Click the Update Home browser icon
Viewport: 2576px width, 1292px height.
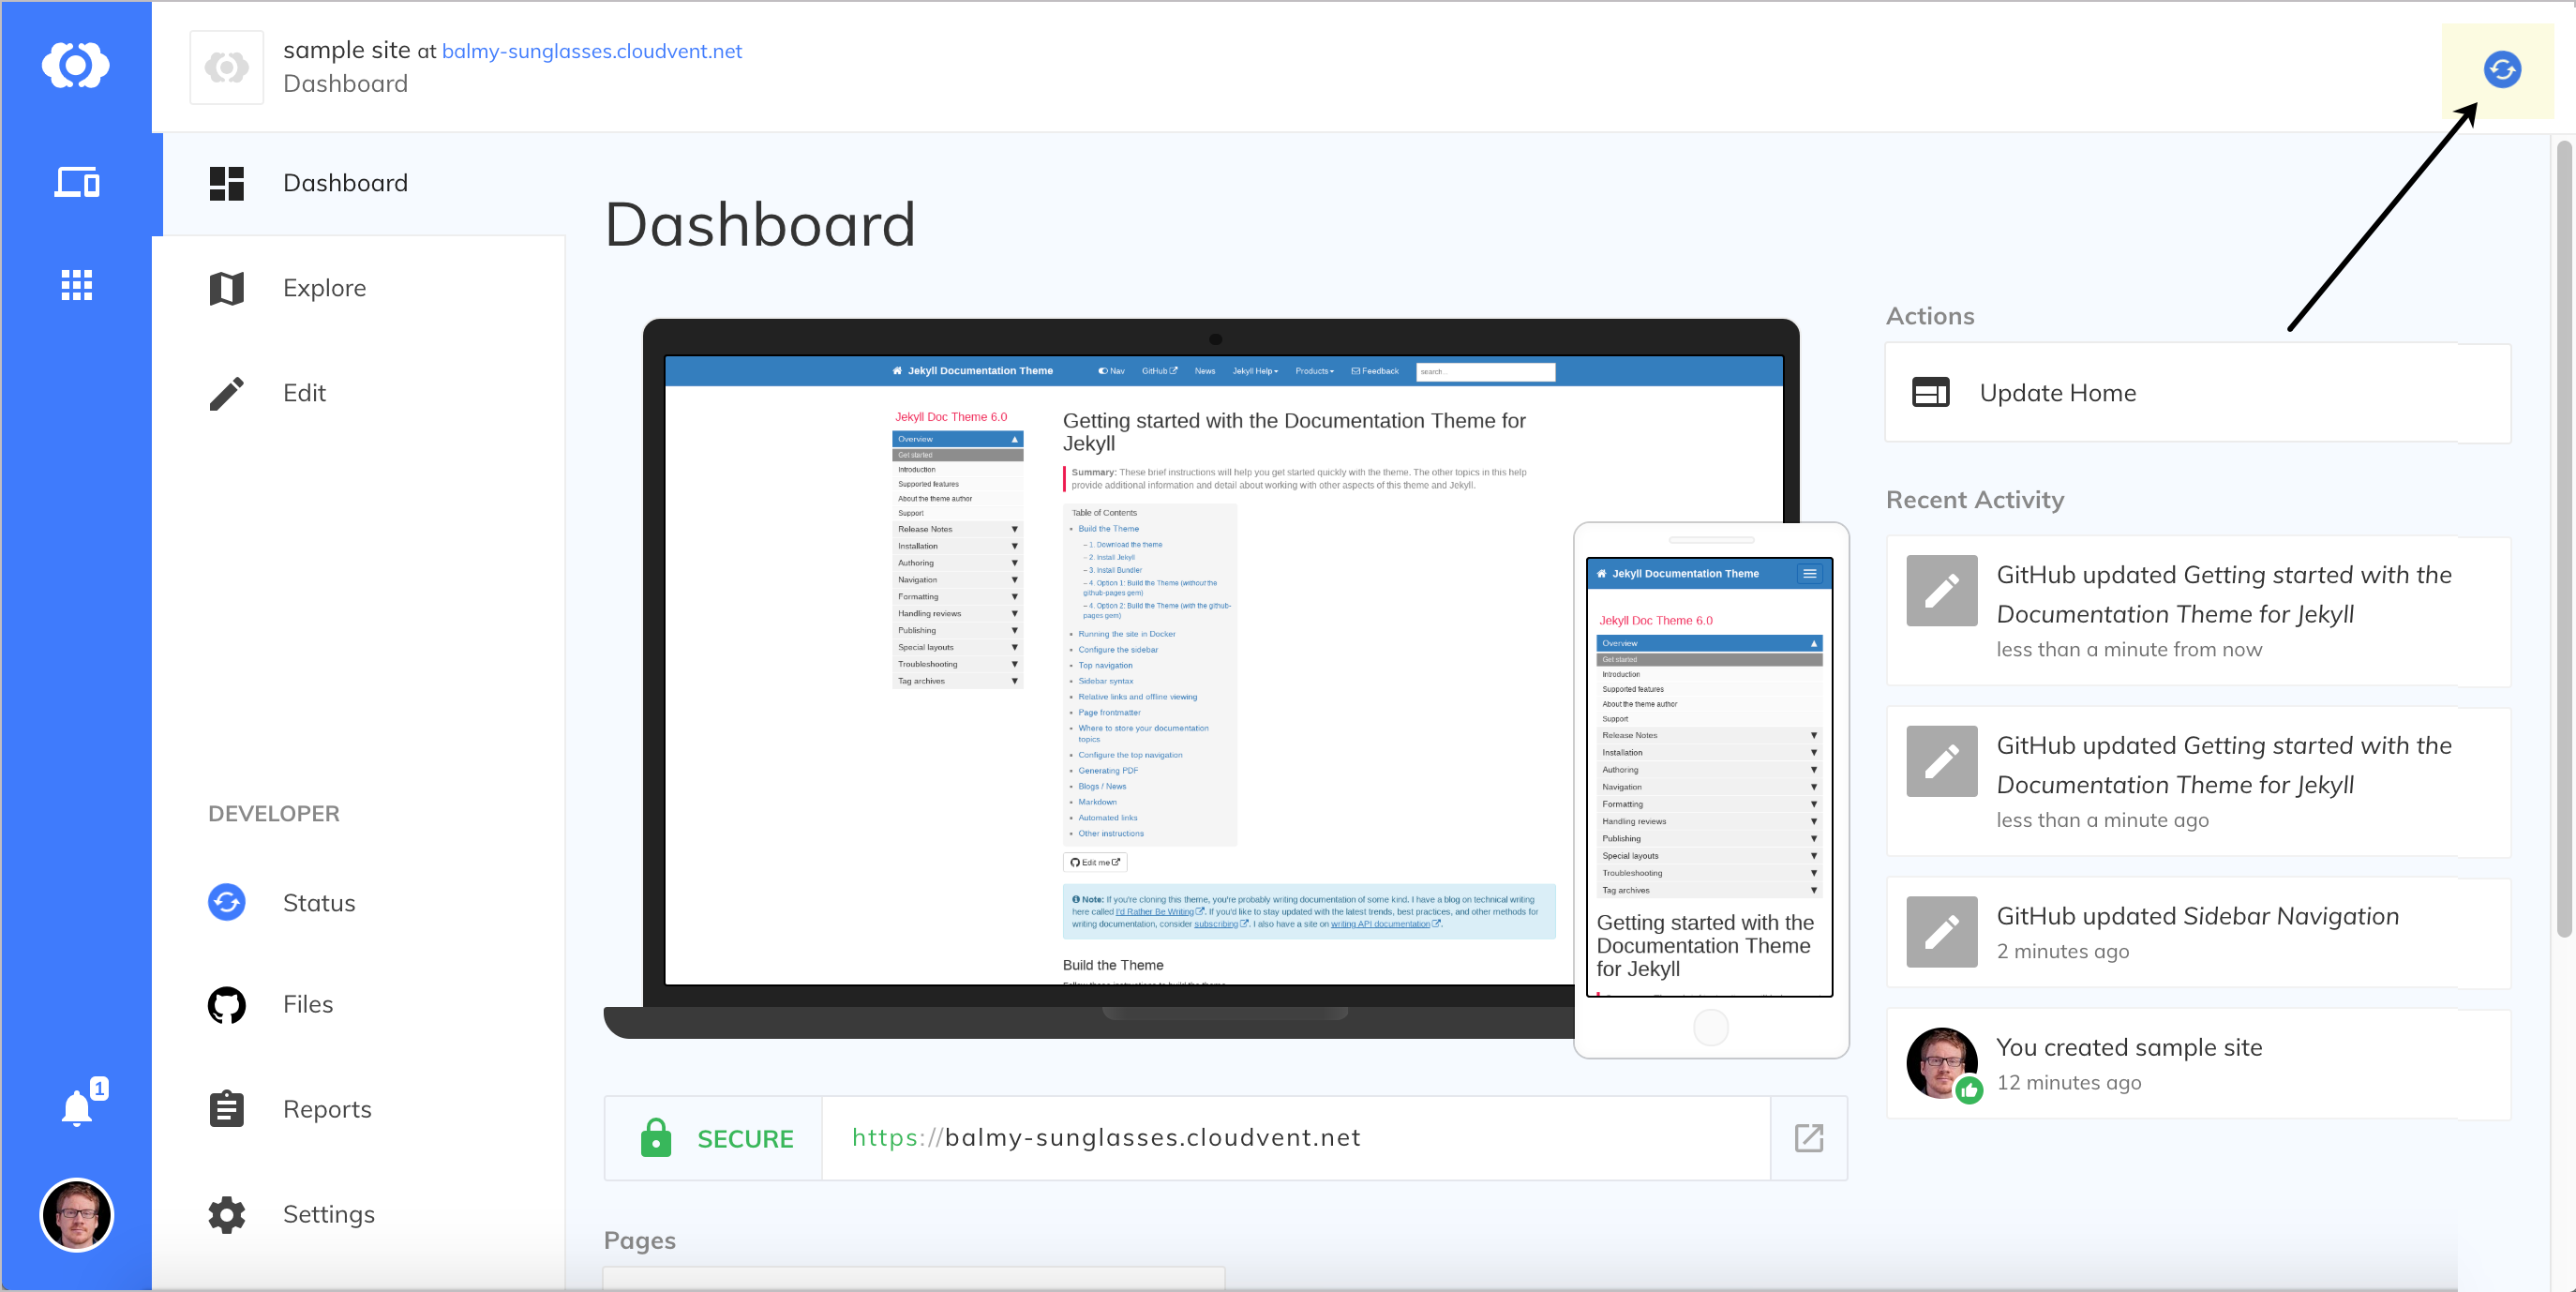pos(1930,392)
